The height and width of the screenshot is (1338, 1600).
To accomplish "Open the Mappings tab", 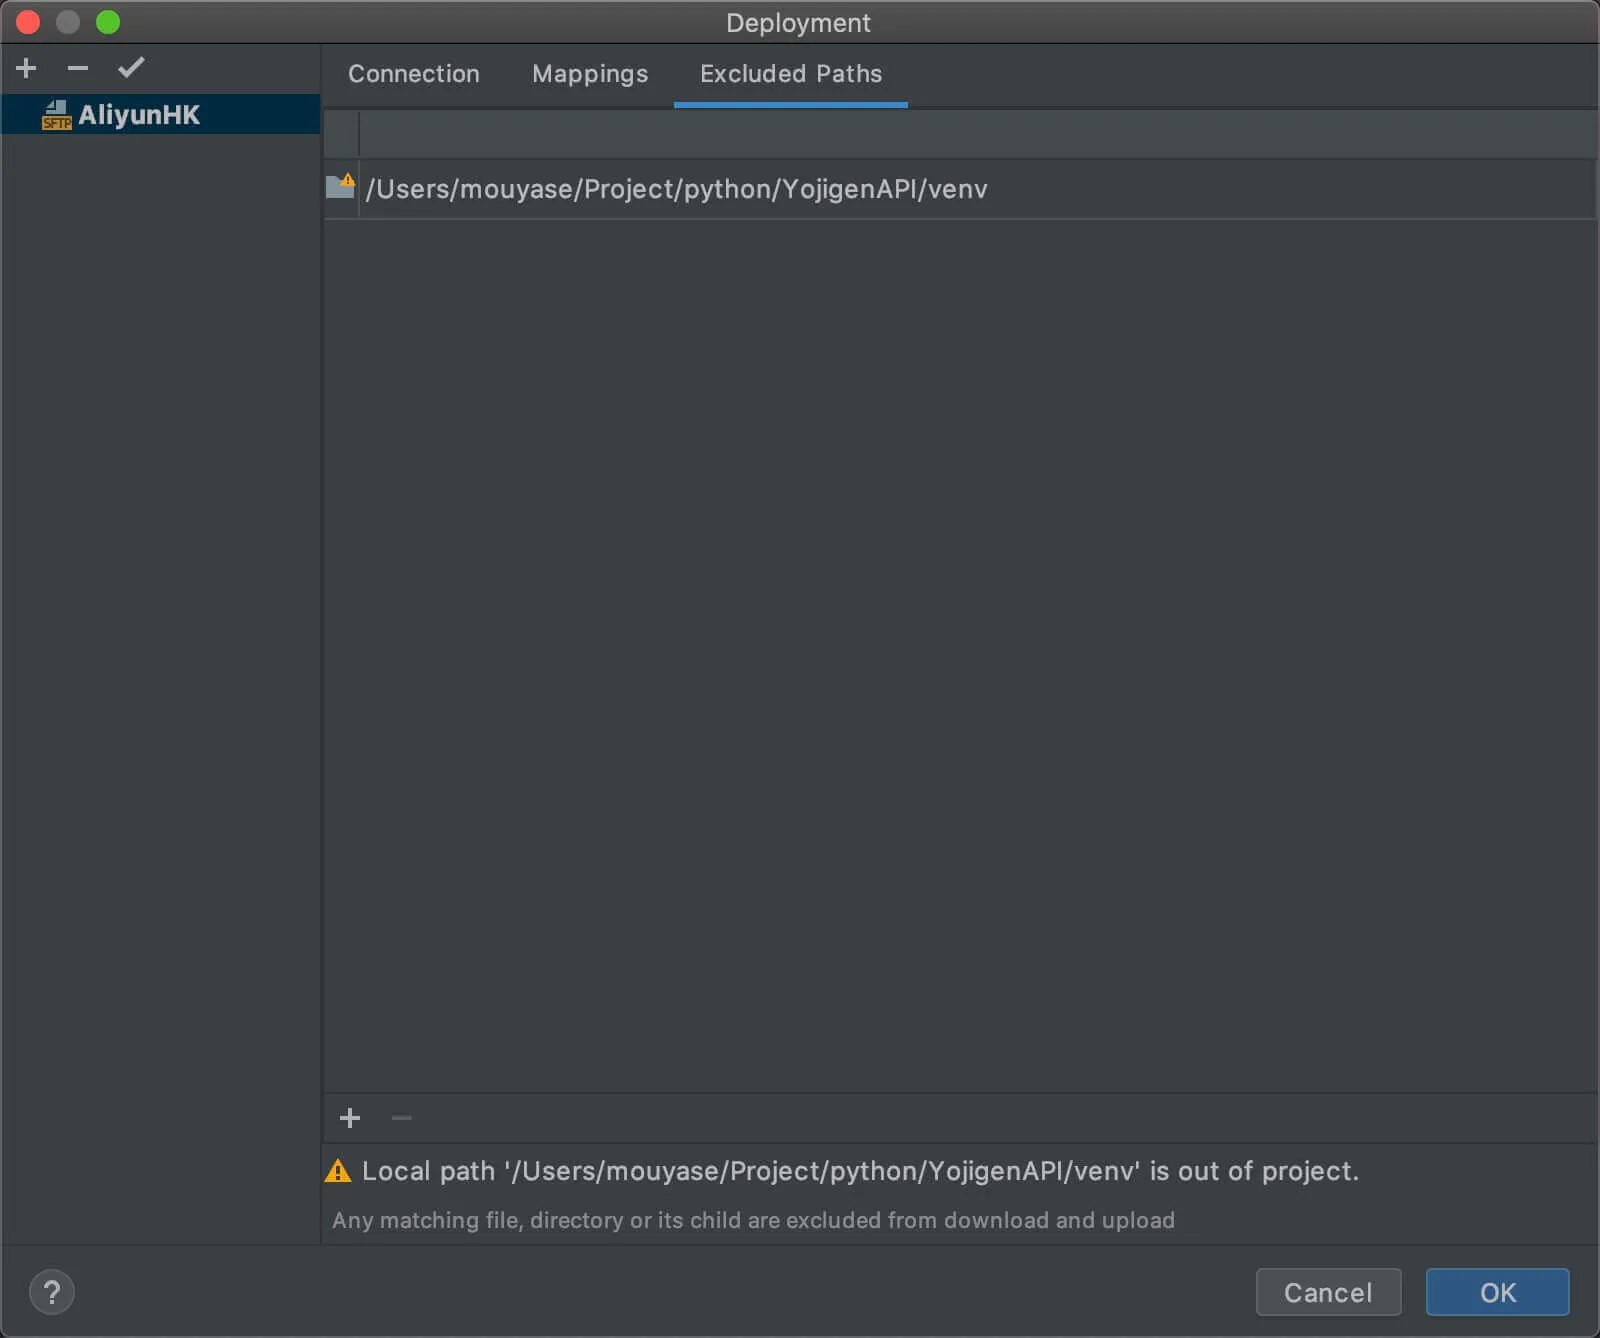I will [590, 74].
